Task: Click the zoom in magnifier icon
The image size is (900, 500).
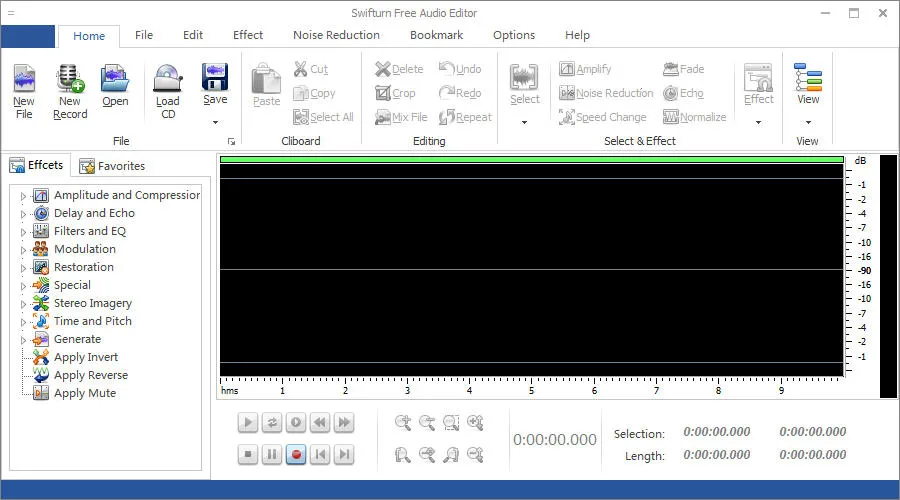Action: pos(403,423)
